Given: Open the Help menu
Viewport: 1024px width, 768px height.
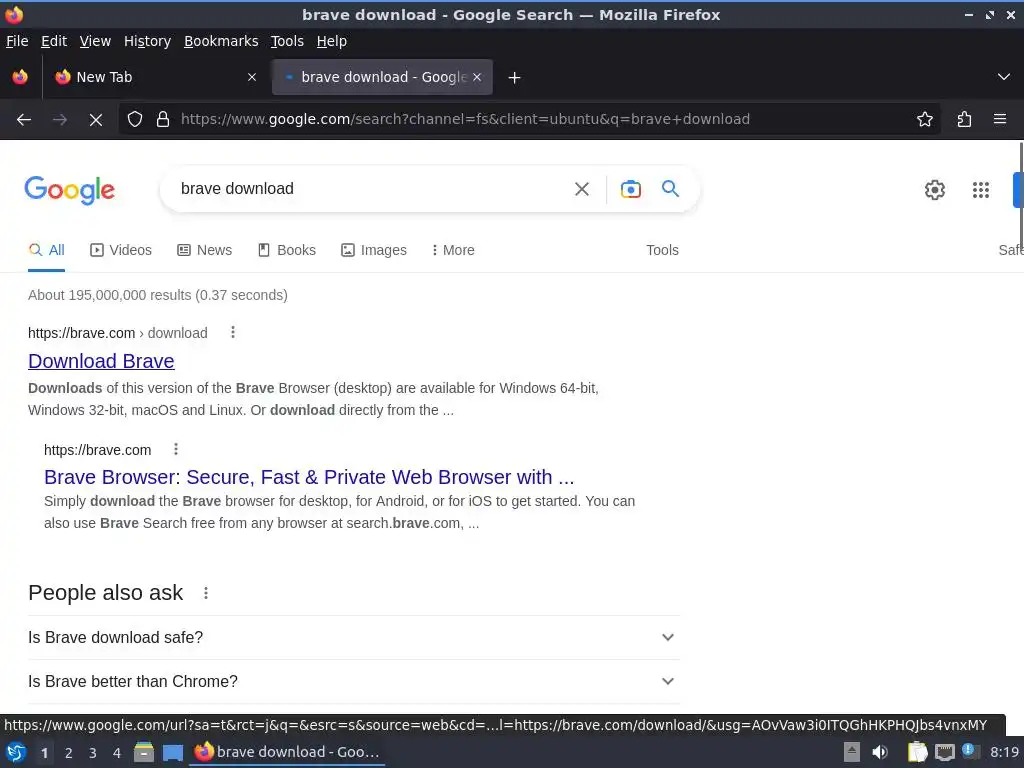Looking at the screenshot, I should point(332,41).
